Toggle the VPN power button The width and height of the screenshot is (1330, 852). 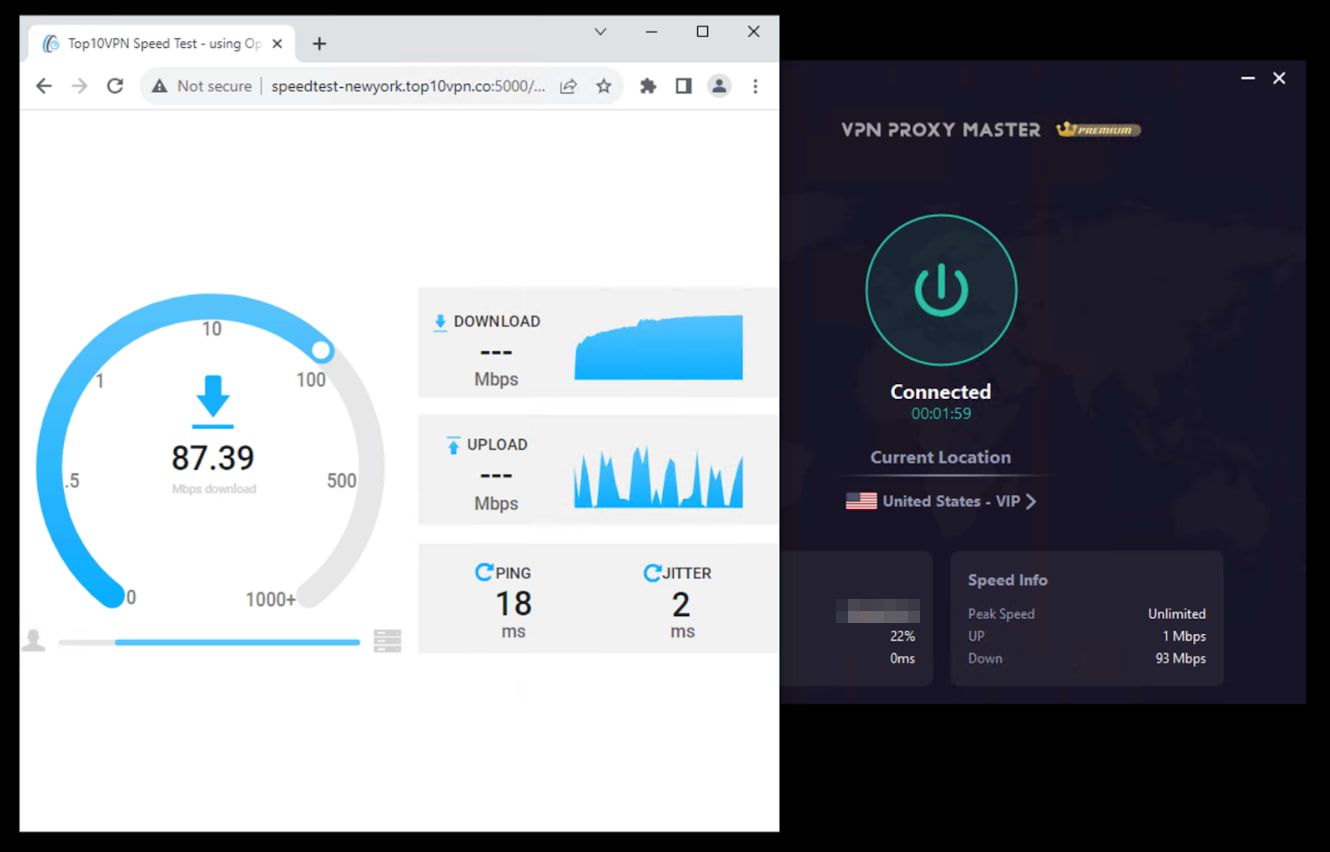(x=941, y=289)
